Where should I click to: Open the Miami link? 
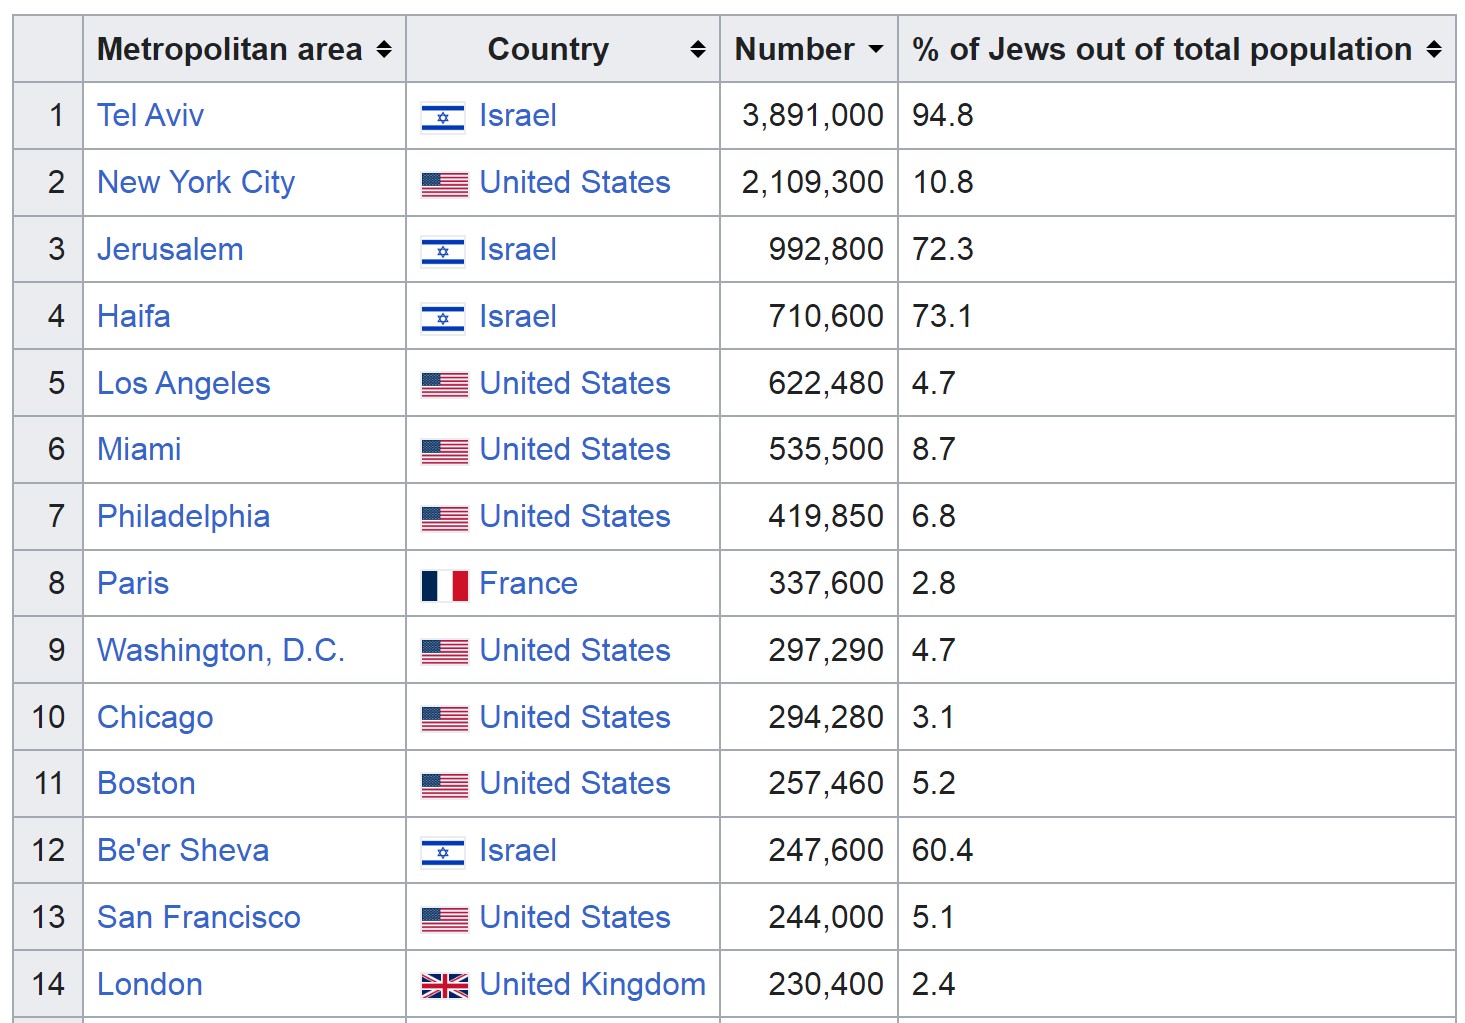coord(139,449)
